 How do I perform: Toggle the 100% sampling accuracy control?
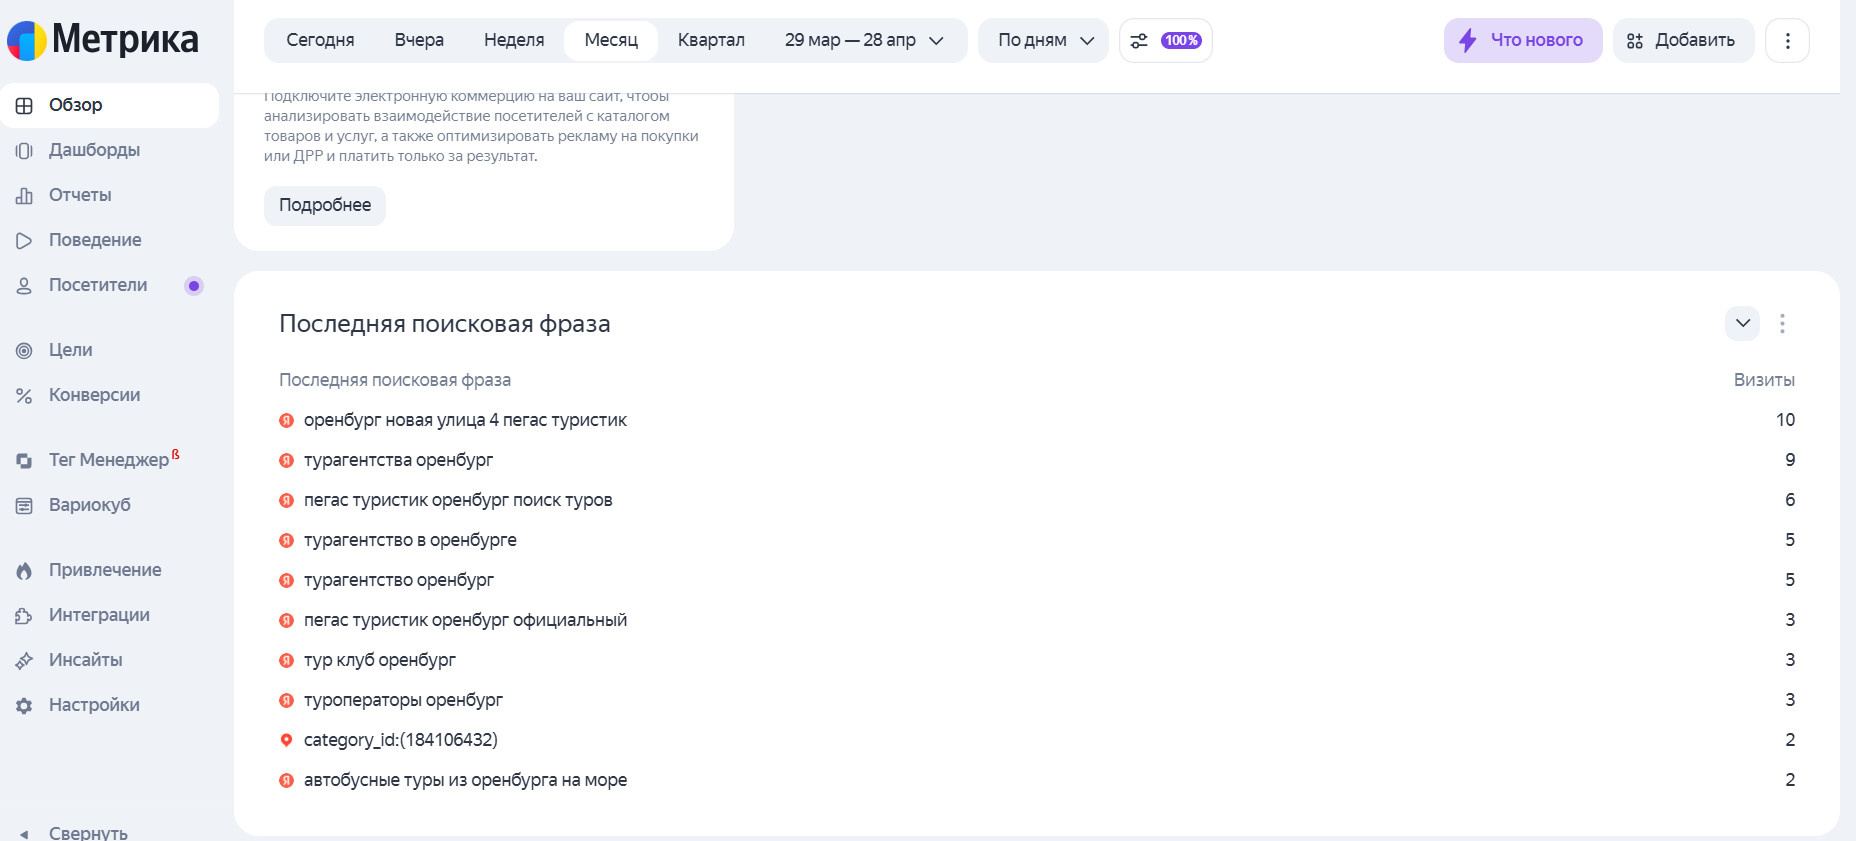(1166, 41)
